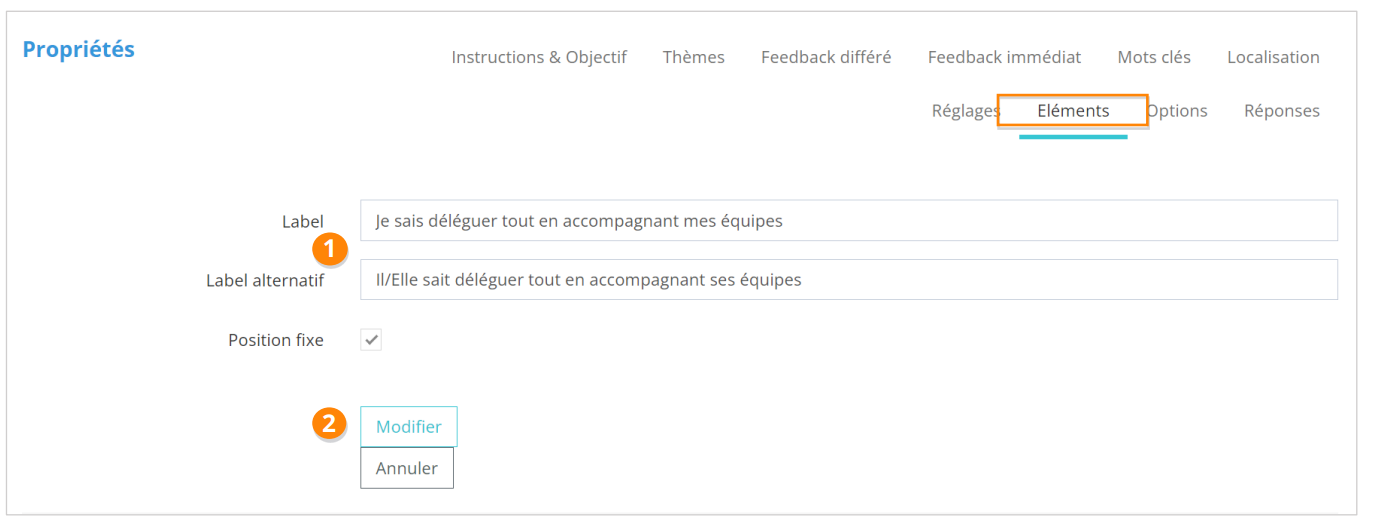Show the Localisation tab
Screen dimensions: 1373x521
tap(1273, 57)
